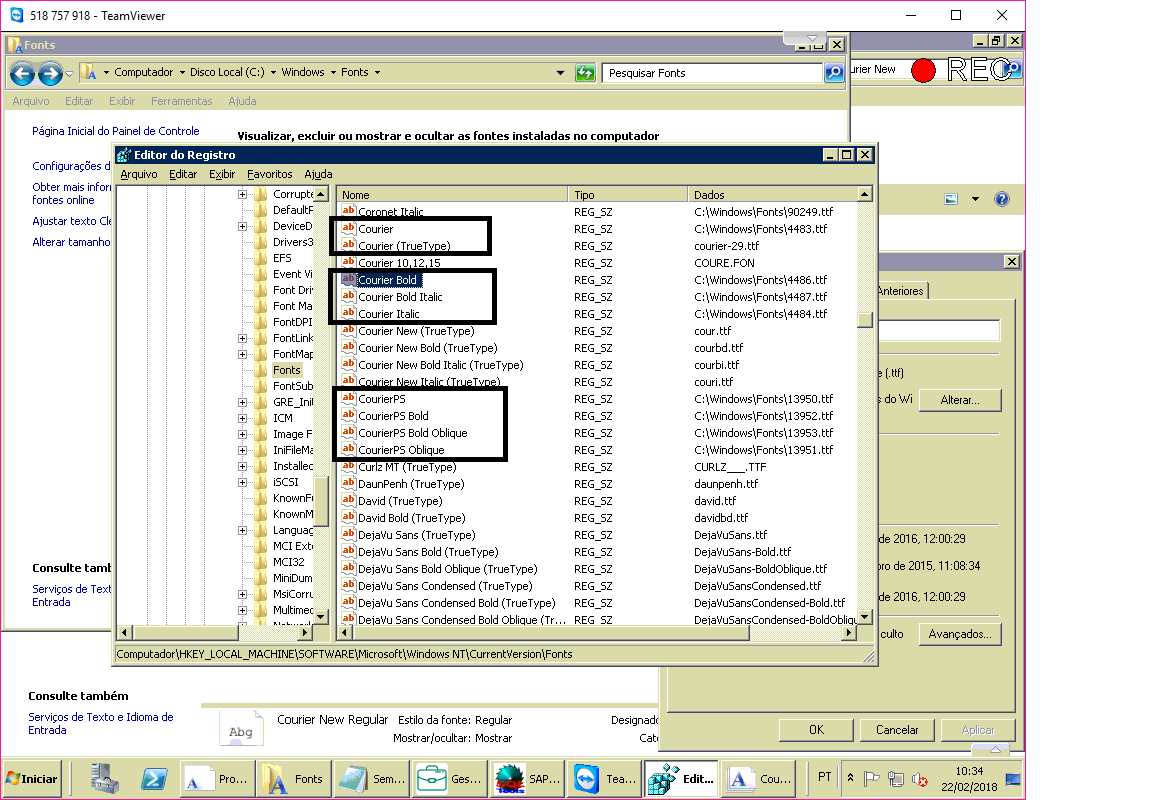Open the Registry Editor taskbar icon
Screen dimensions: 1152x800
[x=680, y=778]
